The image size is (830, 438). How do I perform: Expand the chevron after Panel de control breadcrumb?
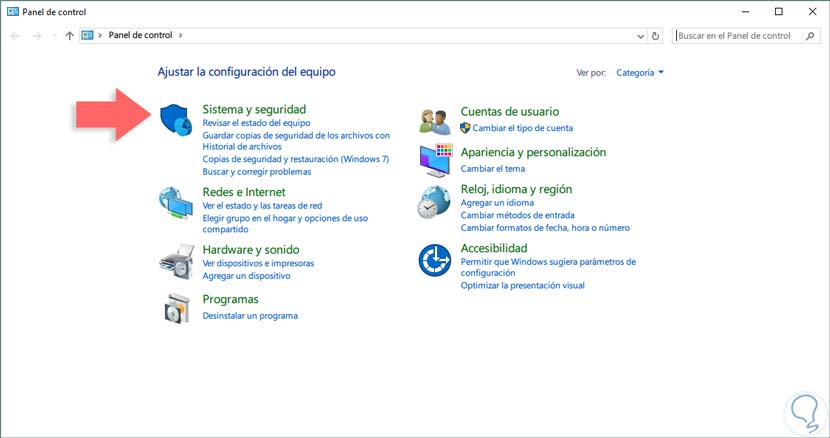coord(181,35)
